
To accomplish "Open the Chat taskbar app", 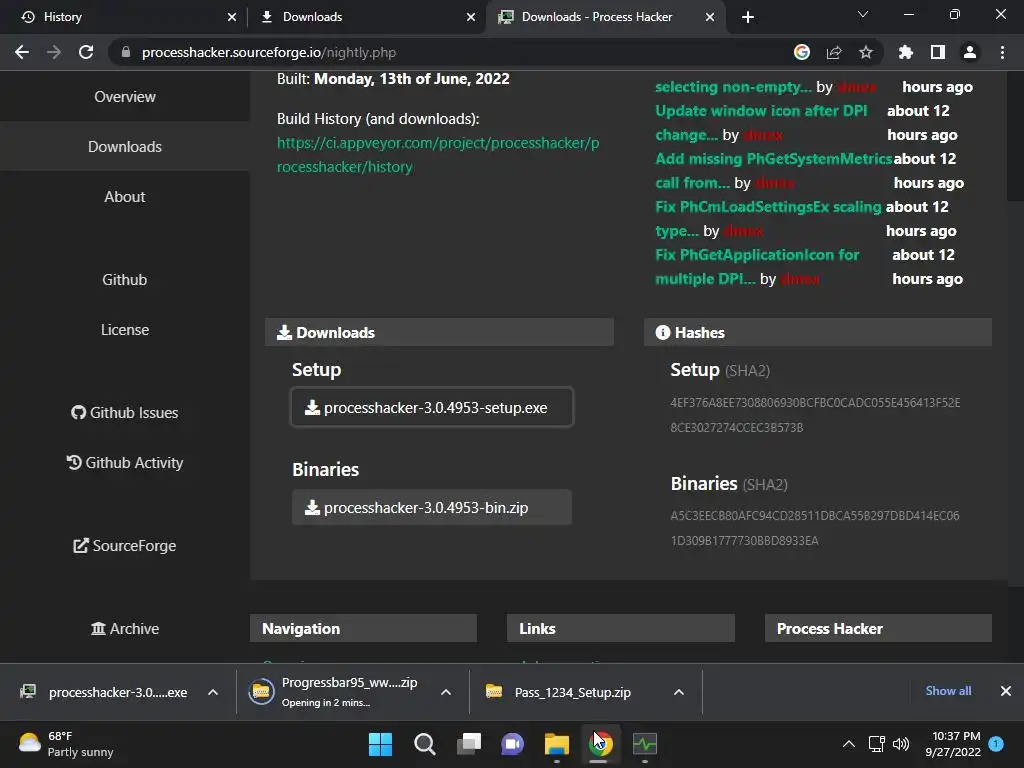I will coord(513,744).
